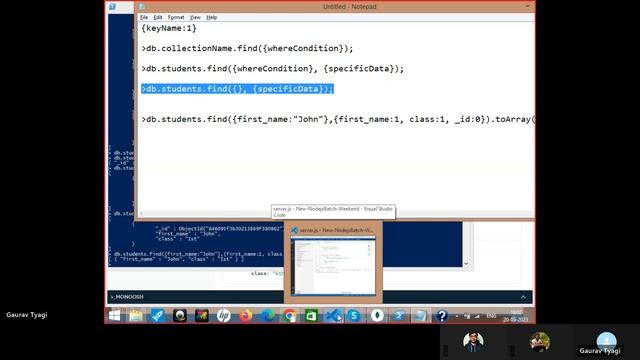Image resolution: width=640 pixels, height=360 pixels.
Task: Switch to Visual Studio Code on taskbar
Action: [334, 316]
